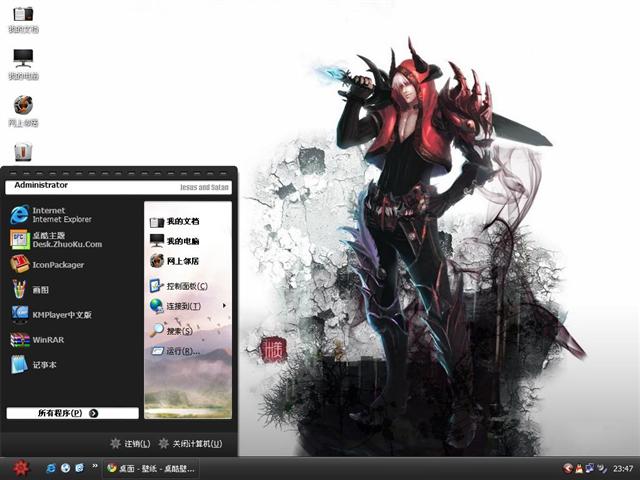Open 控制面板(C) control panel
This screenshot has height=480, width=640.
click(x=178, y=286)
